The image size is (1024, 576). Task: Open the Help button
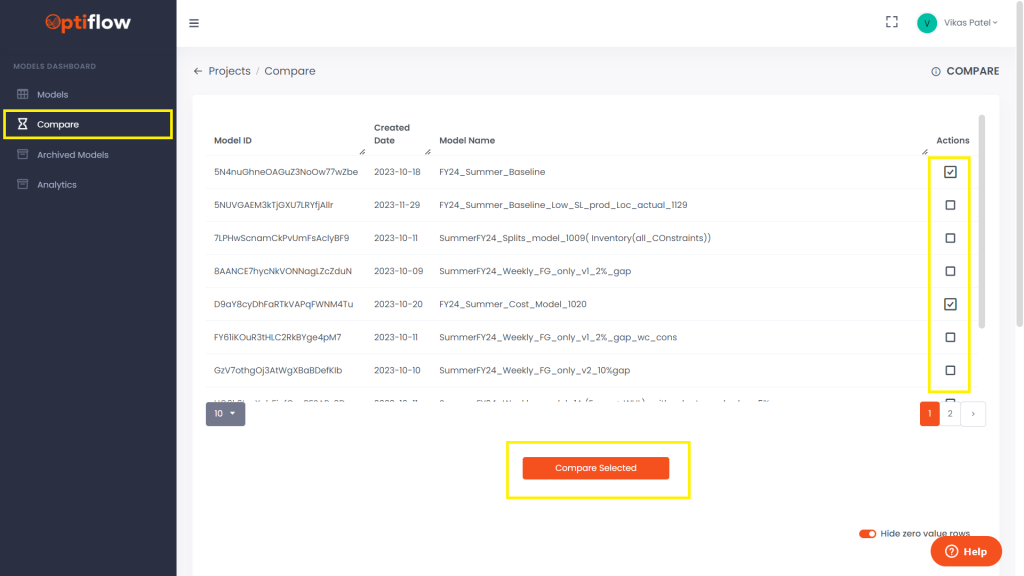(965, 551)
